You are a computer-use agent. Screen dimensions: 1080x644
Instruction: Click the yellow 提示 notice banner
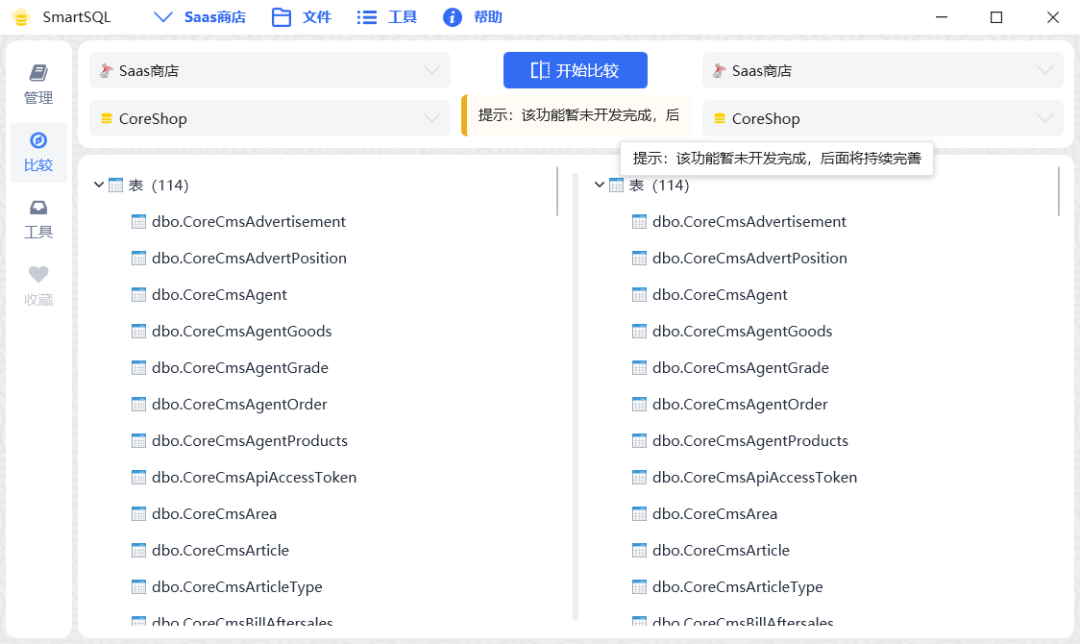click(576, 115)
